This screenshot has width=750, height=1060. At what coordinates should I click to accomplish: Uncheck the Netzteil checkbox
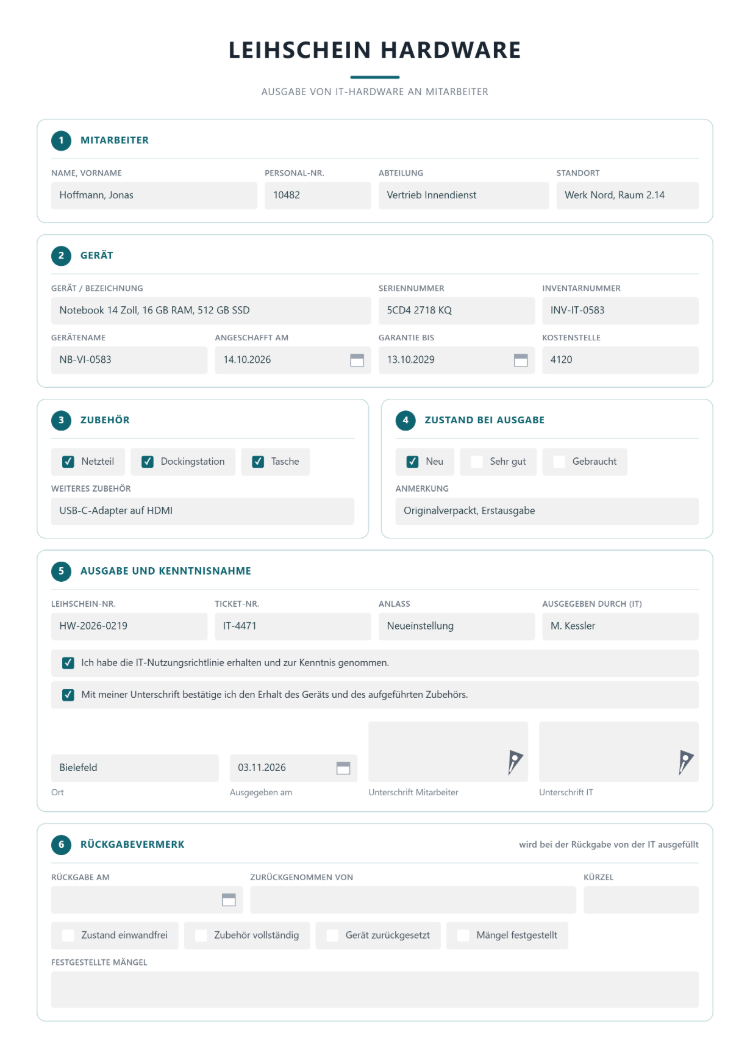pyautogui.click(x=68, y=462)
